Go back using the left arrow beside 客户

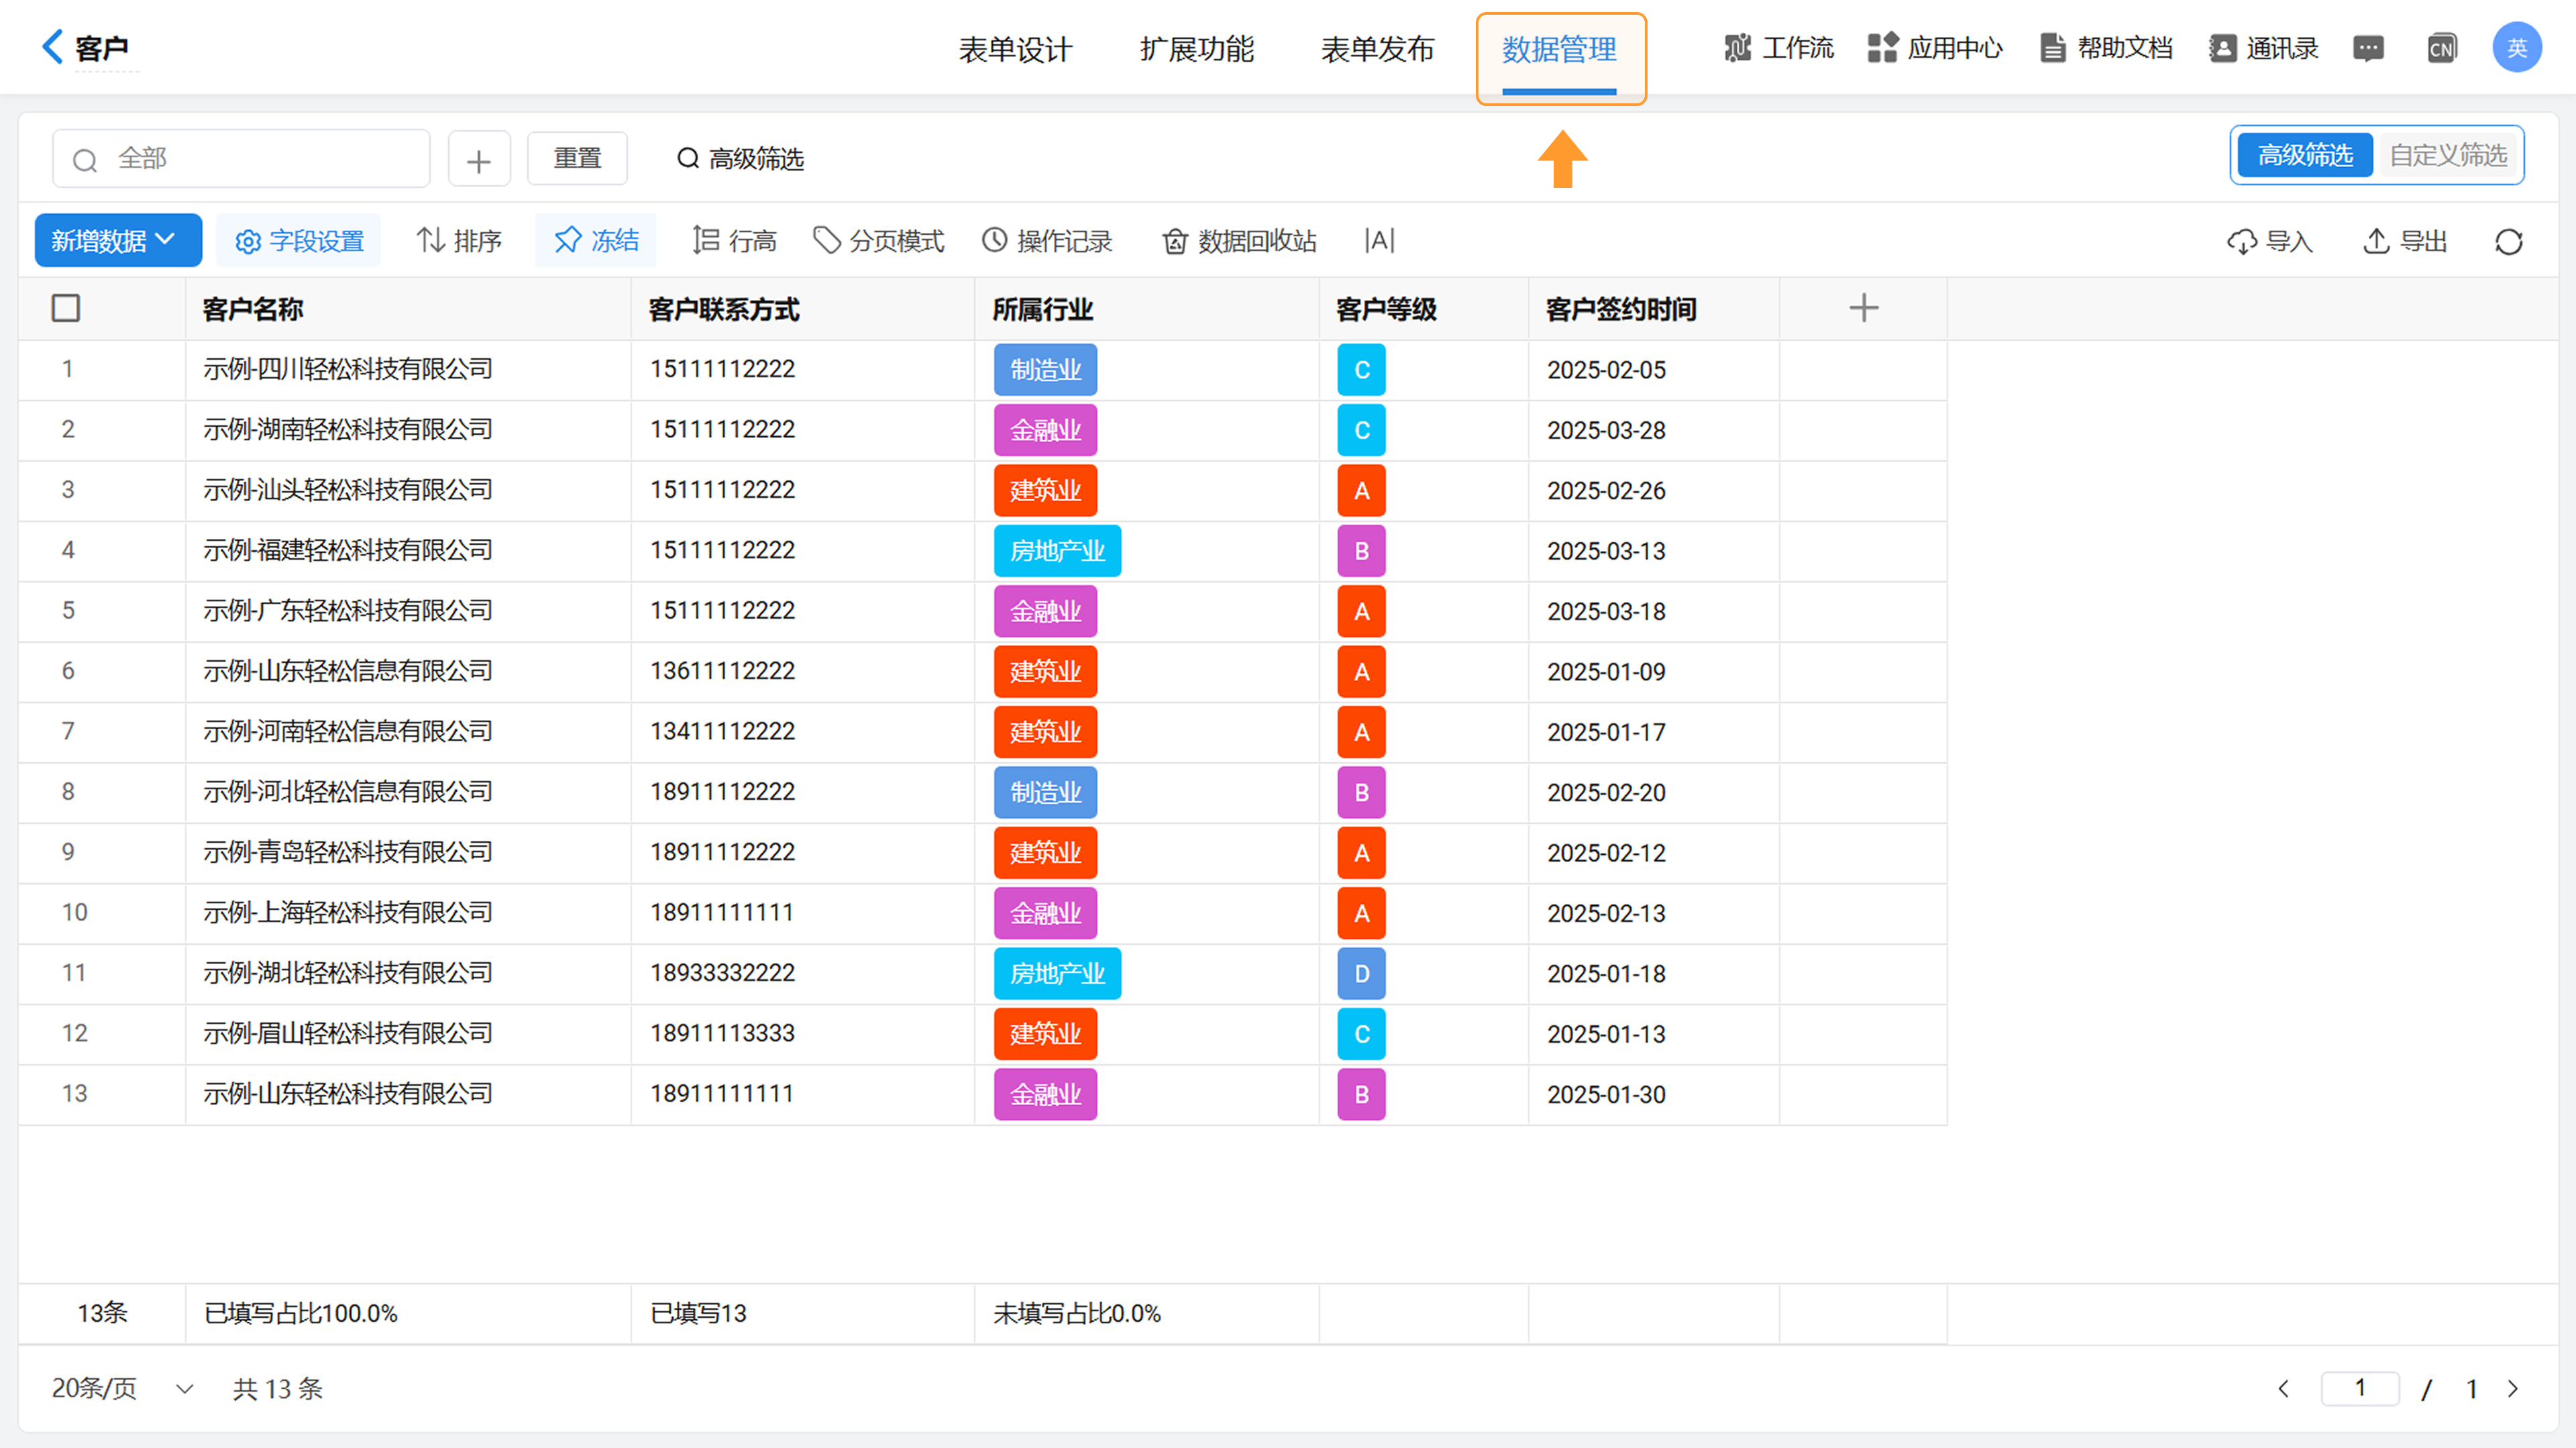(52, 46)
